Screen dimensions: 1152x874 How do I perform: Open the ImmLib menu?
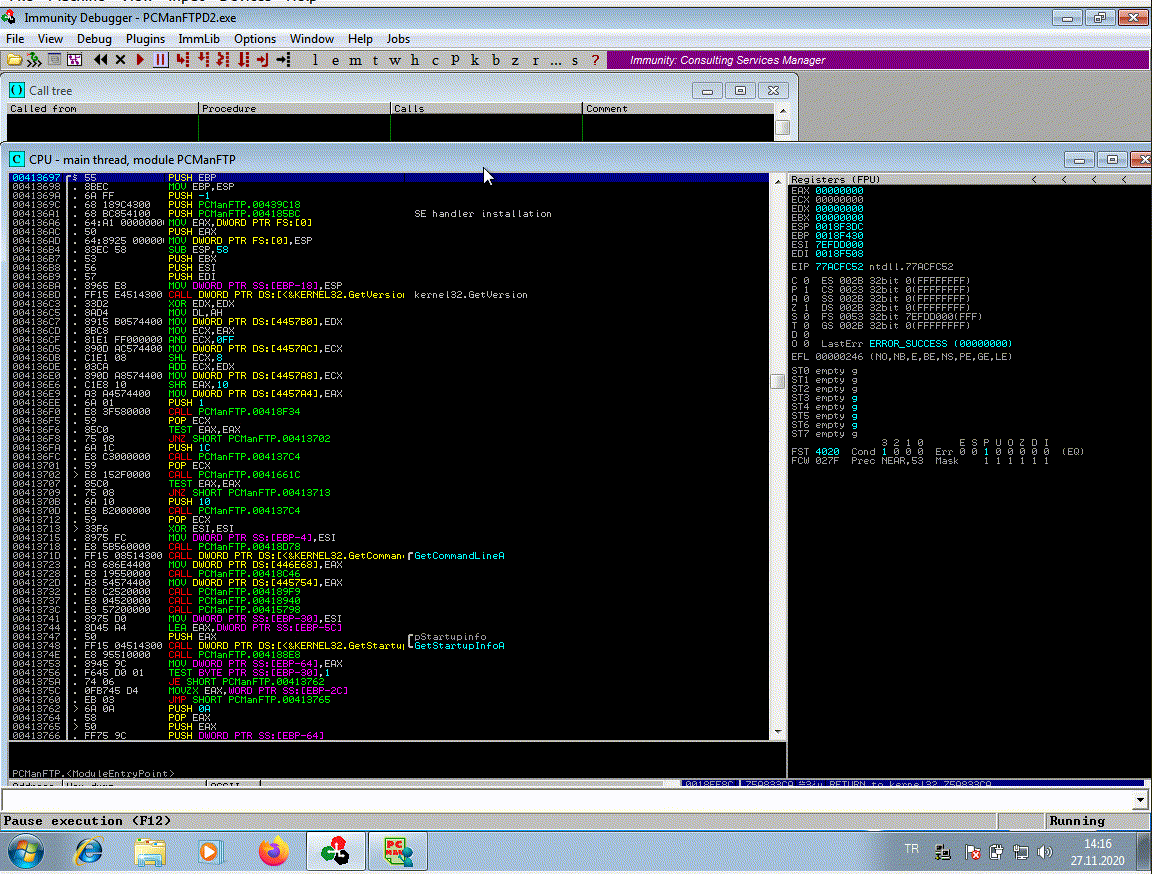pos(199,39)
